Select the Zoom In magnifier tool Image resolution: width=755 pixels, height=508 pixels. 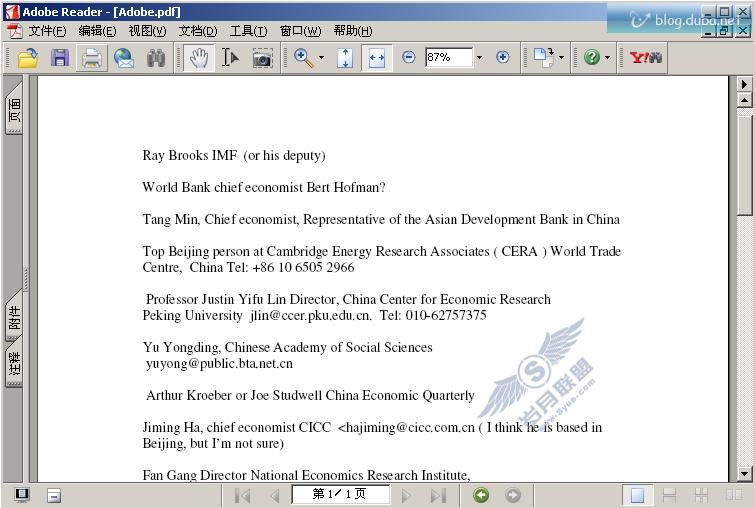(x=304, y=58)
